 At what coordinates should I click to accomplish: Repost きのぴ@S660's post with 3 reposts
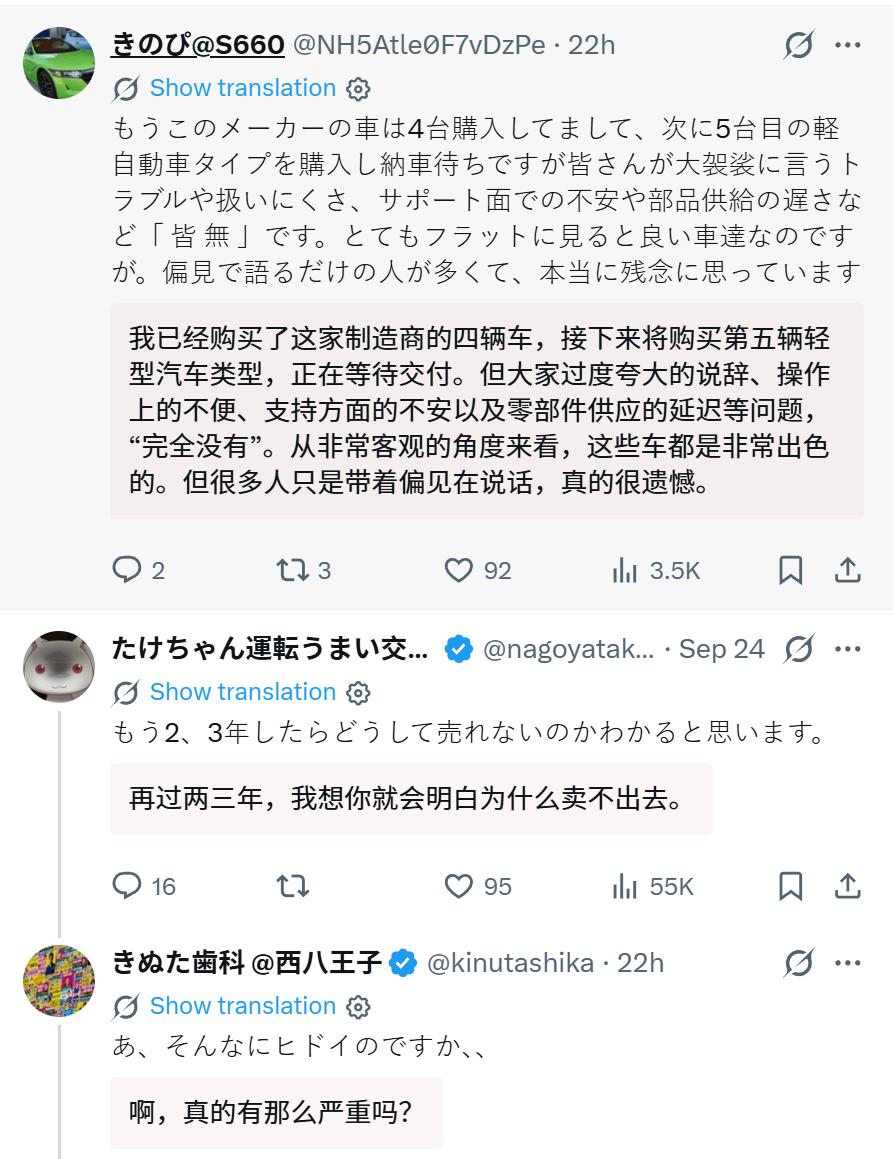pos(292,571)
